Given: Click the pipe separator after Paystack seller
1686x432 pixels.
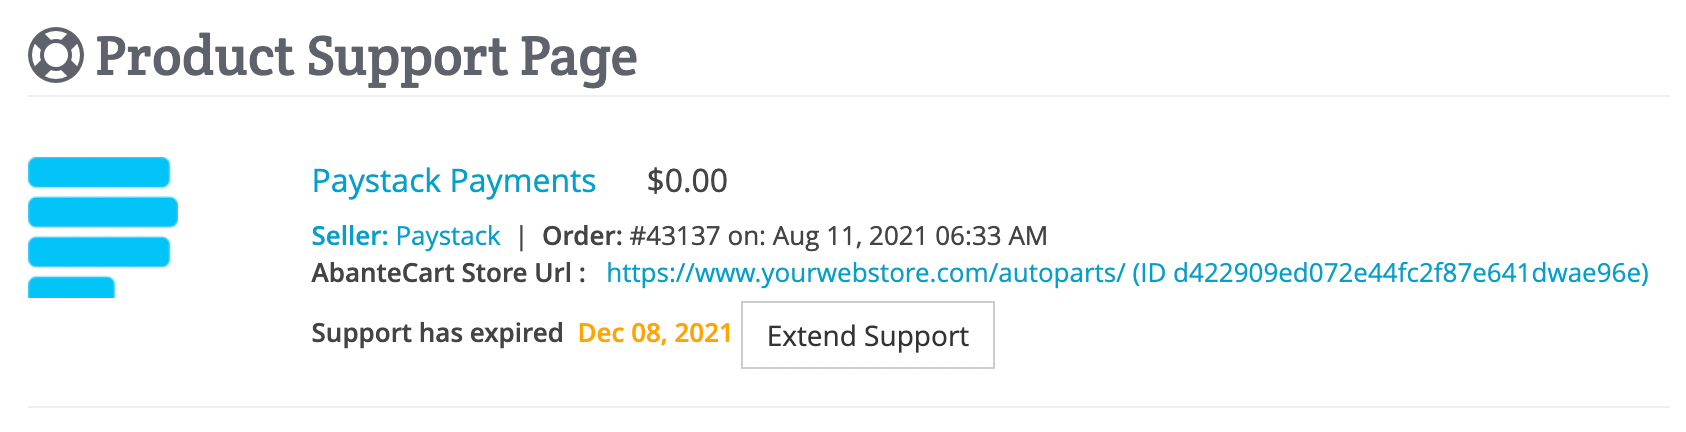Looking at the screenshot, I should click(x=521, y=237).
